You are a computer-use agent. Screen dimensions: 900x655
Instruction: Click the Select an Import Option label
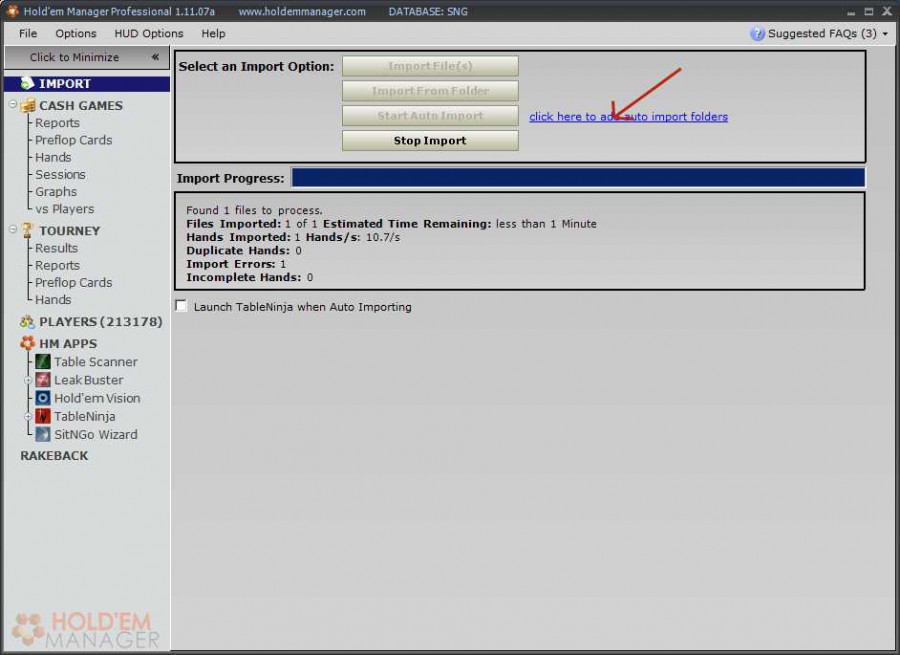[256, 67]
